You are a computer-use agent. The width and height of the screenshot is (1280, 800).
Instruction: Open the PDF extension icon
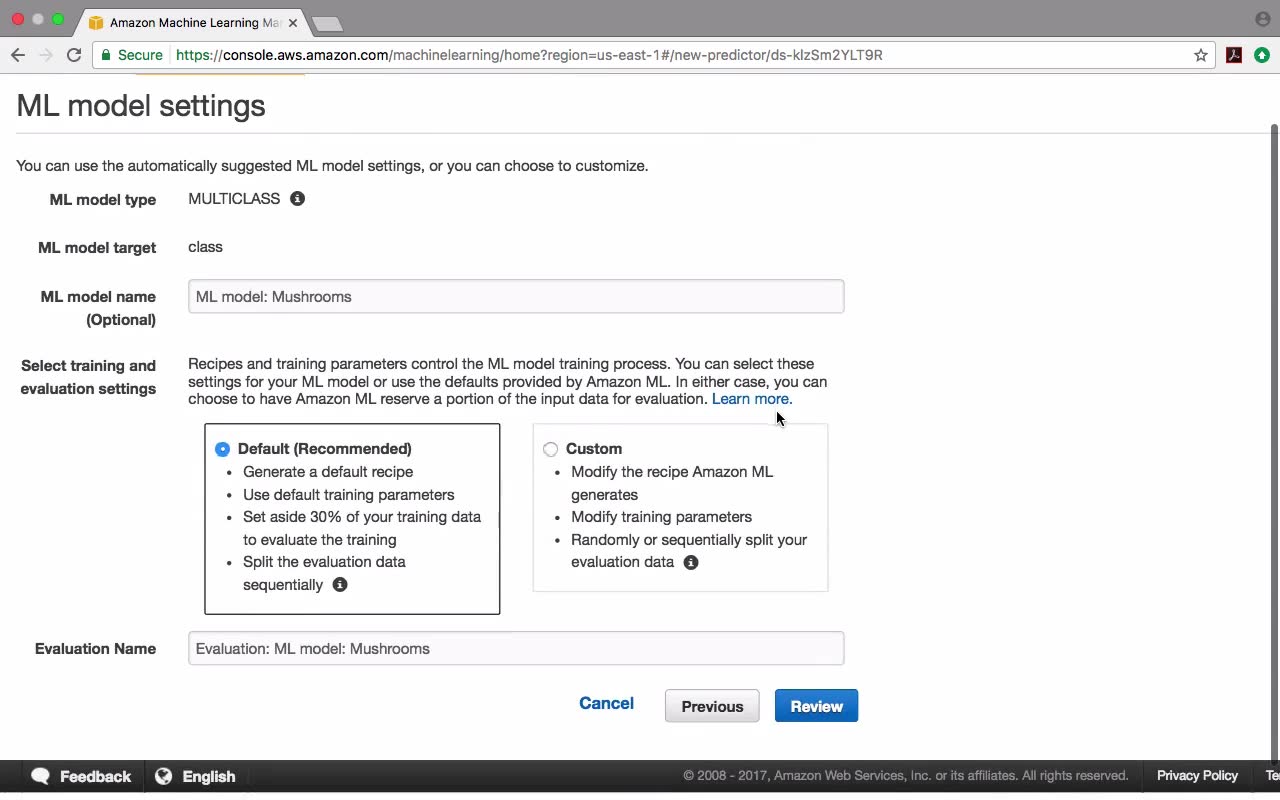click(1234, 55)
